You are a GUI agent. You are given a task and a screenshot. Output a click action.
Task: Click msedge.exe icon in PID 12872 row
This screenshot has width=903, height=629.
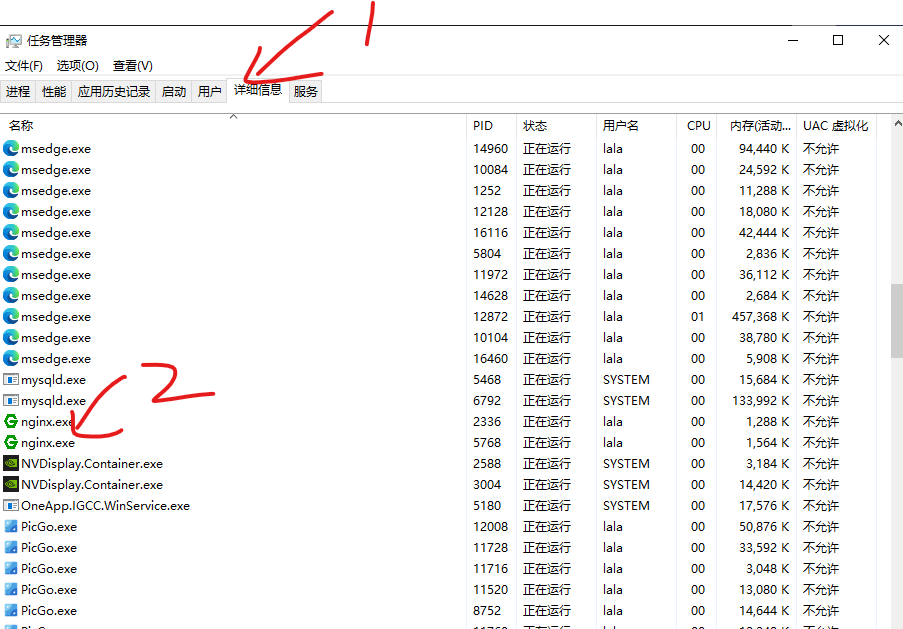point(11,316)
